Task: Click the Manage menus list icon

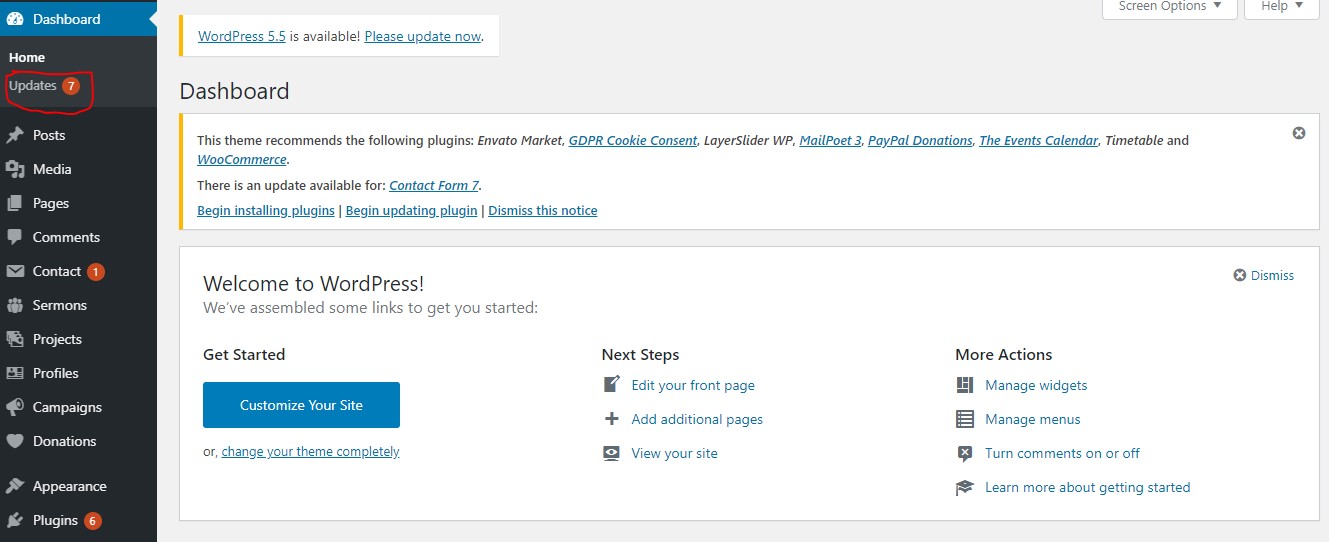Action: pyautogui.click(x=965, y=419)
